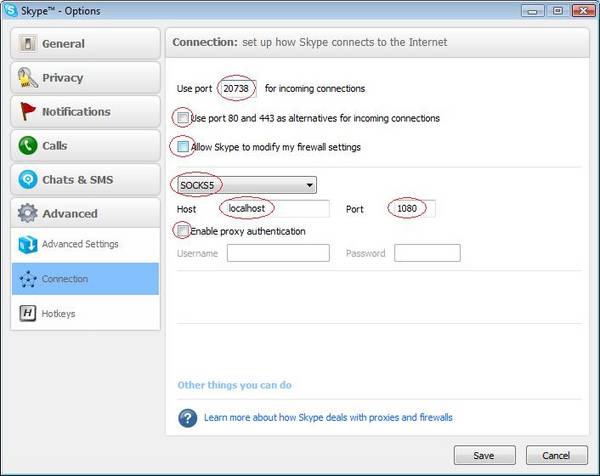Check Enable proxy authentication box

click(183, 230)
